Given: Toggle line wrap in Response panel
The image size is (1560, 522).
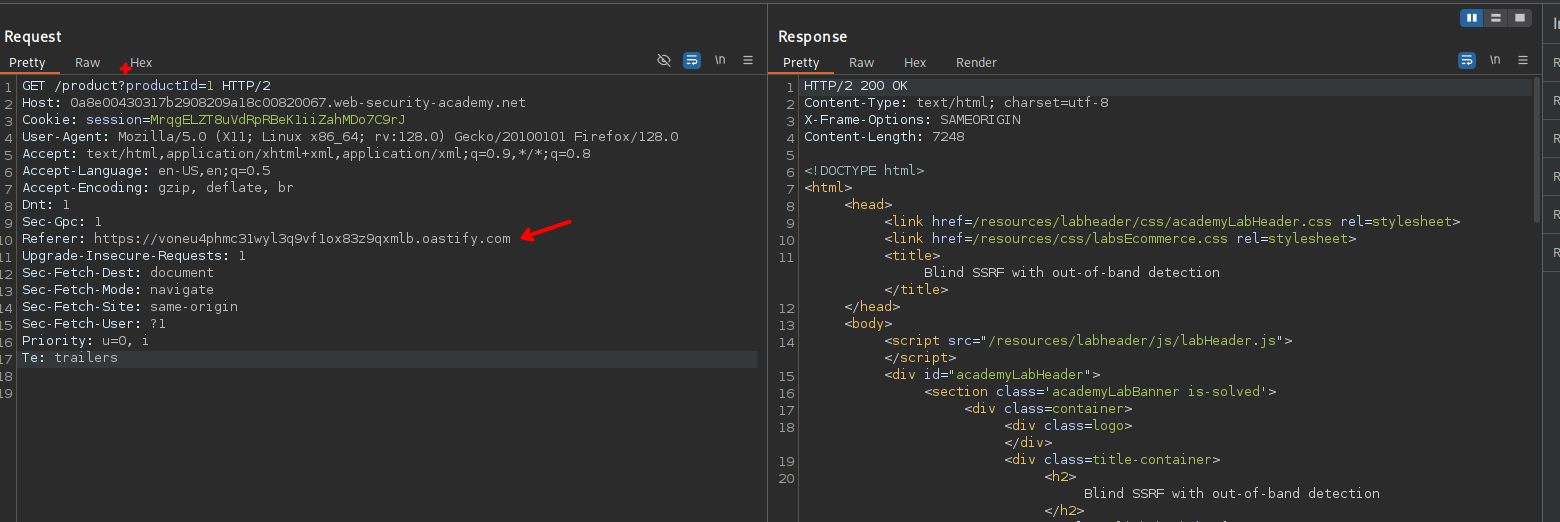Looking at the screenshot, I should click(x=1467, y=61).
